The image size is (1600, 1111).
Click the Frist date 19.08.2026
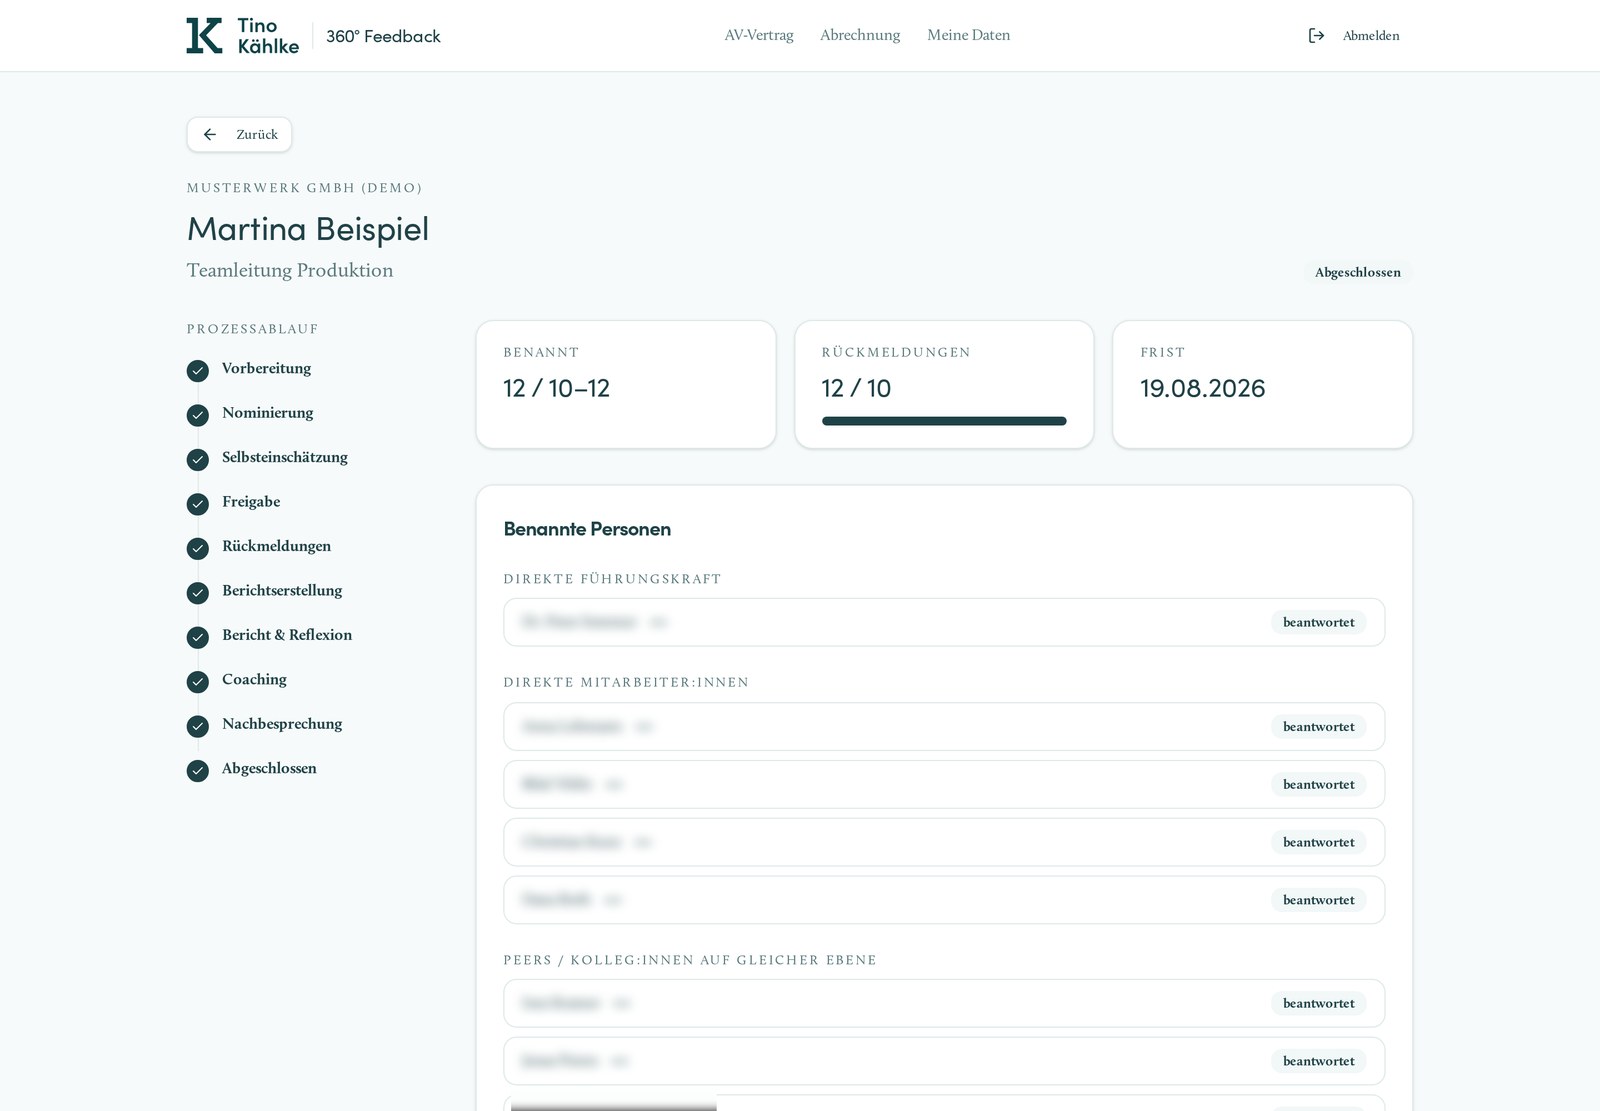tap(1202, 388)
